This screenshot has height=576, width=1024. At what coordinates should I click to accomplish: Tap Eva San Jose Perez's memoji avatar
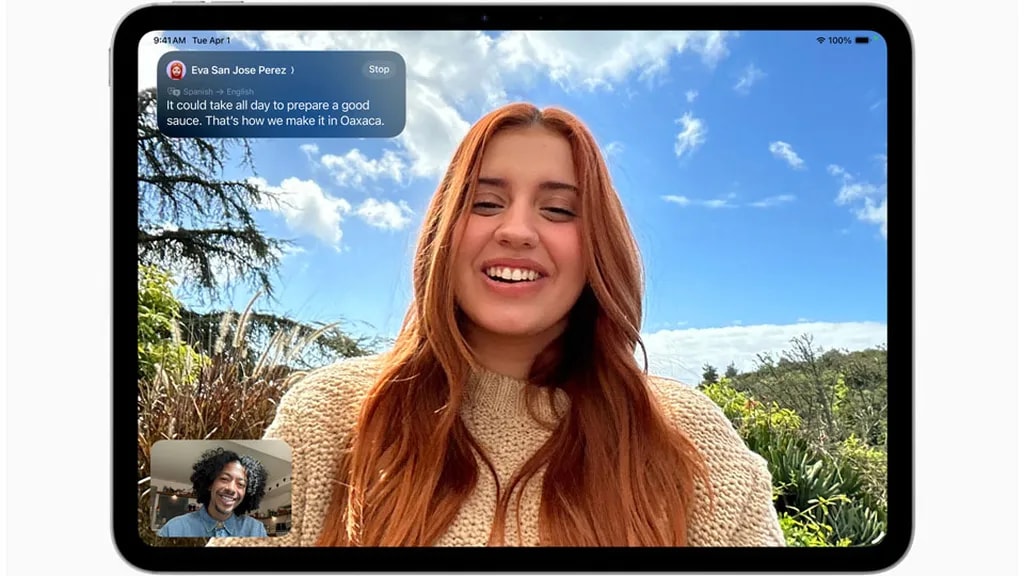pyautogui.click(x=176, y=70)
